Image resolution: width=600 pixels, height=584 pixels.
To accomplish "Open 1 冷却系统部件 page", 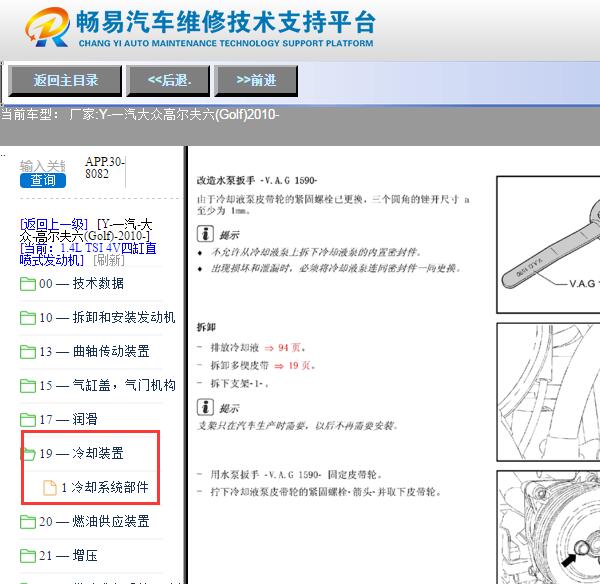I will tap(105, 487).
